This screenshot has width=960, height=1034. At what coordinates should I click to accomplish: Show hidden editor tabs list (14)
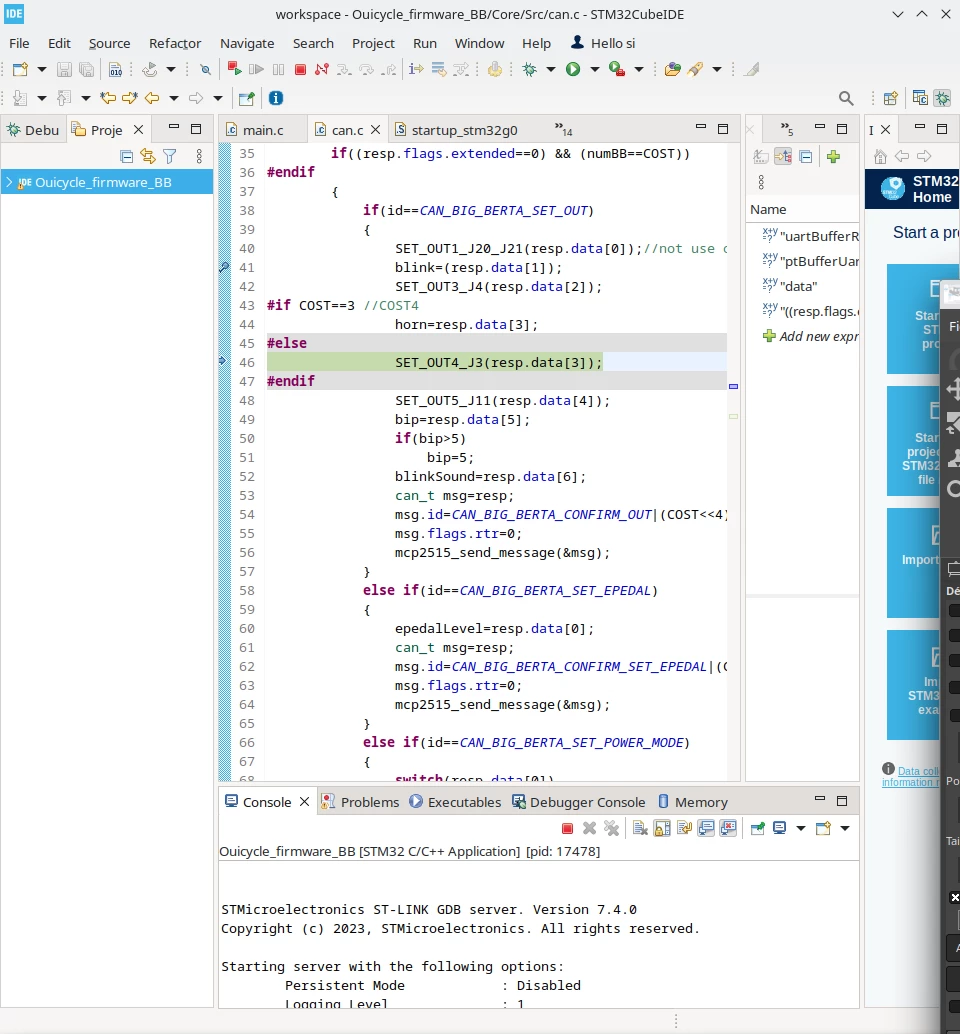(563, 129)
